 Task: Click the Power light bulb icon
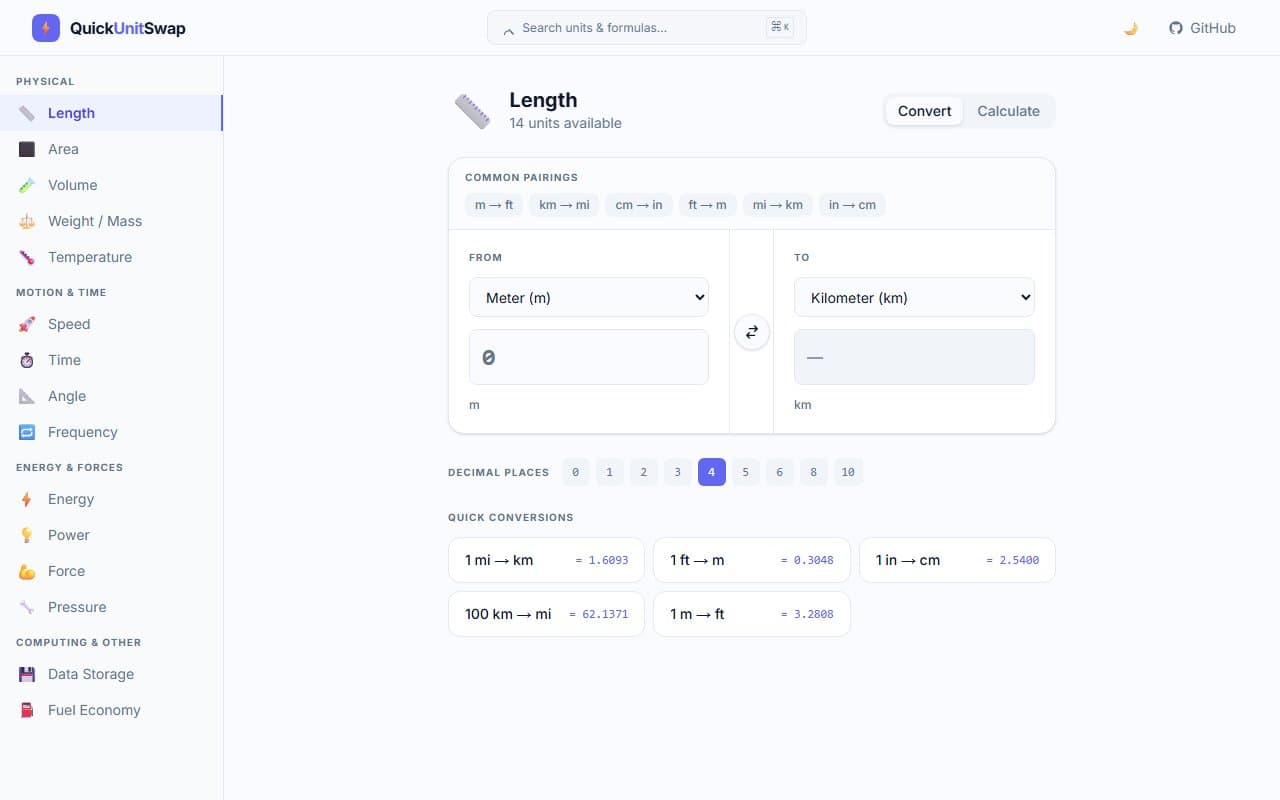pos(27,535)
